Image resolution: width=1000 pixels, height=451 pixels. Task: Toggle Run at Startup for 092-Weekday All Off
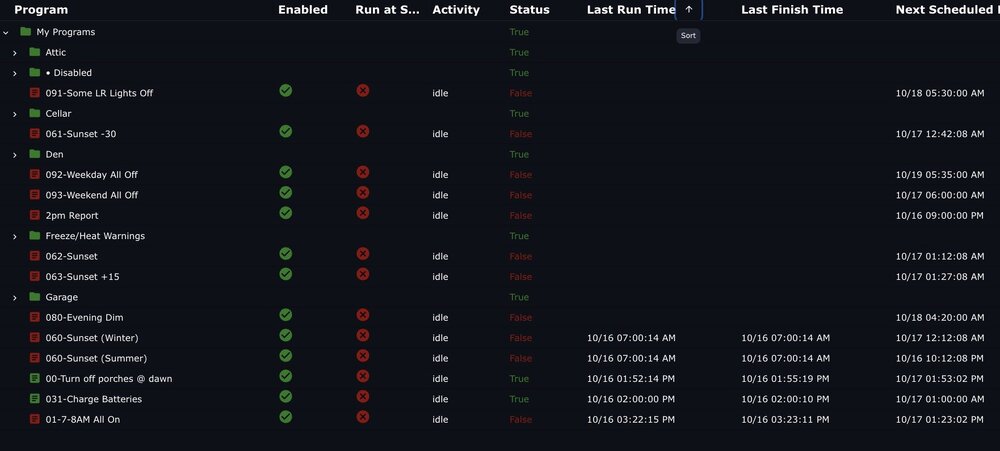[363, 172]
